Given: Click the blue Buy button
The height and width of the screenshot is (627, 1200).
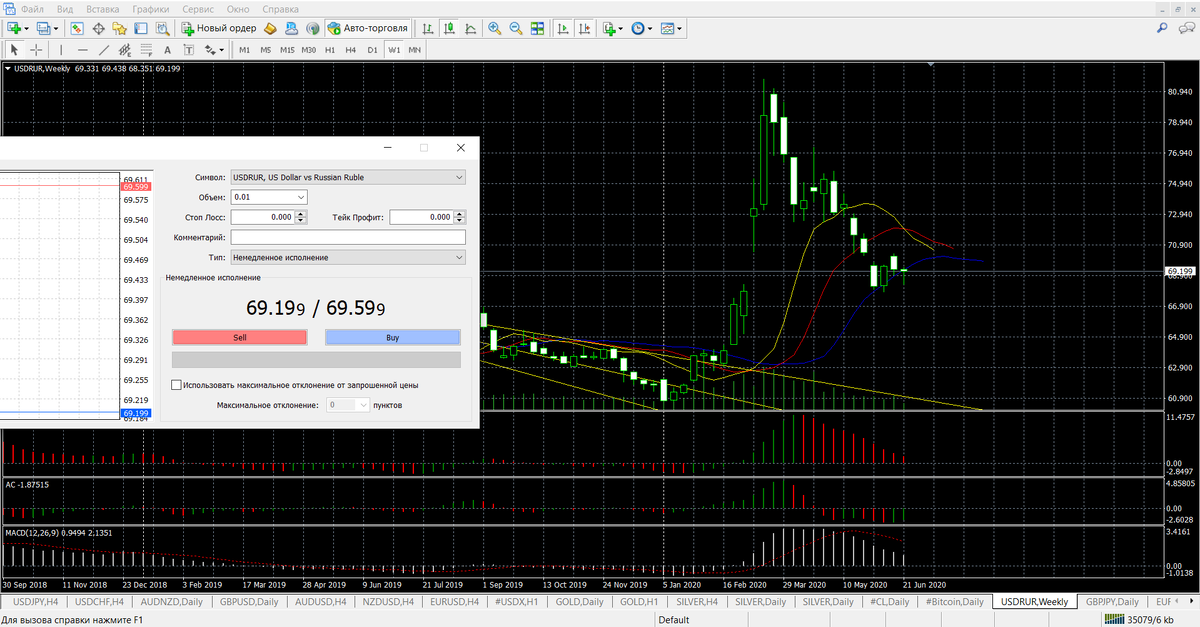Looking at the screenshot, I should pos(393,338).
